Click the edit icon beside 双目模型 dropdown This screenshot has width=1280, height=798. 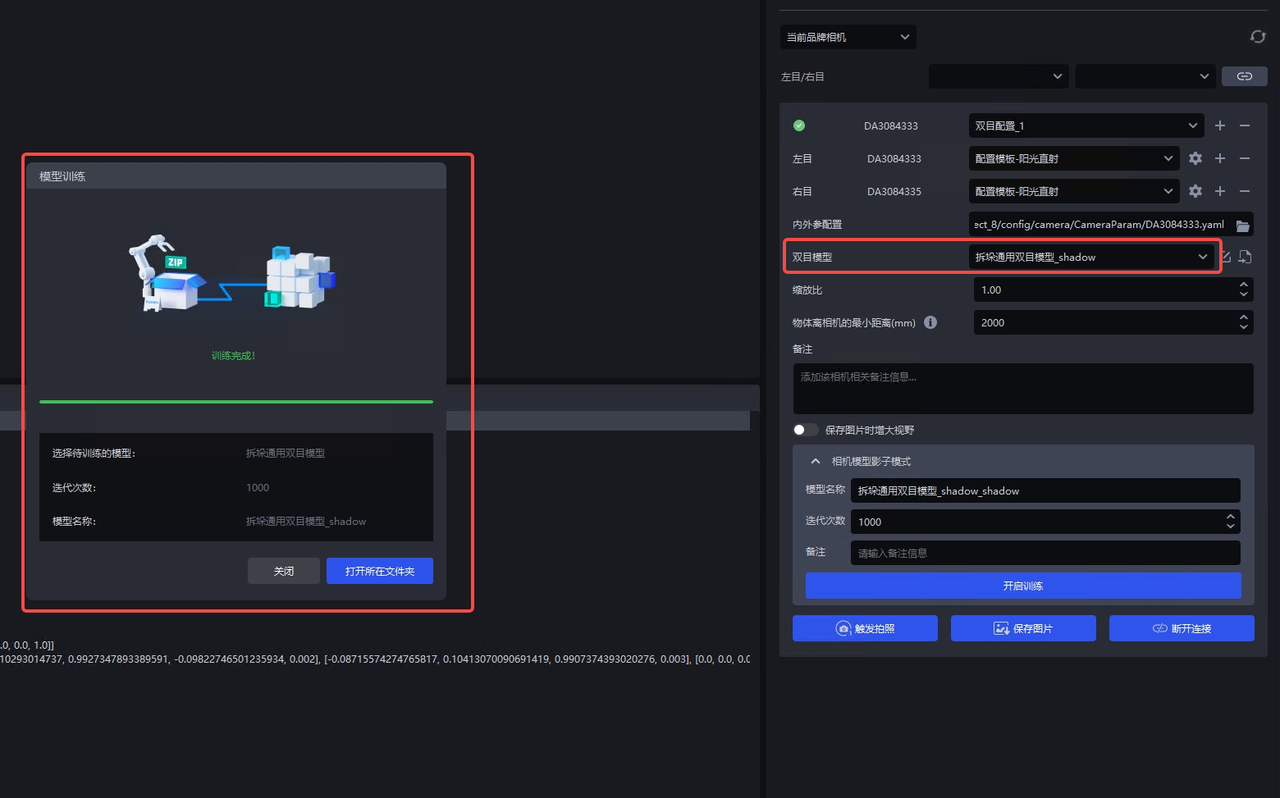(1226, 257)
